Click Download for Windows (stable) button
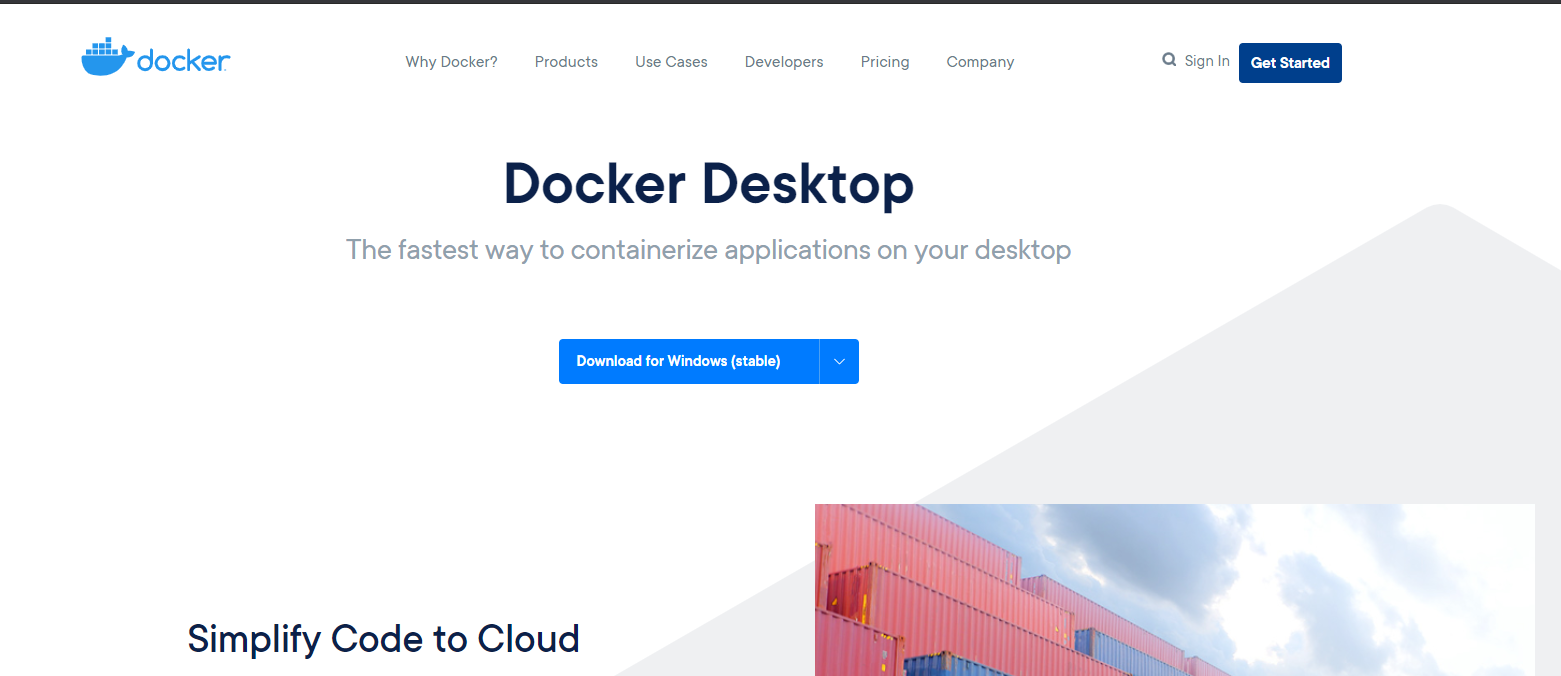Viewport: 1561px width, 676px height. coord(689,361)
